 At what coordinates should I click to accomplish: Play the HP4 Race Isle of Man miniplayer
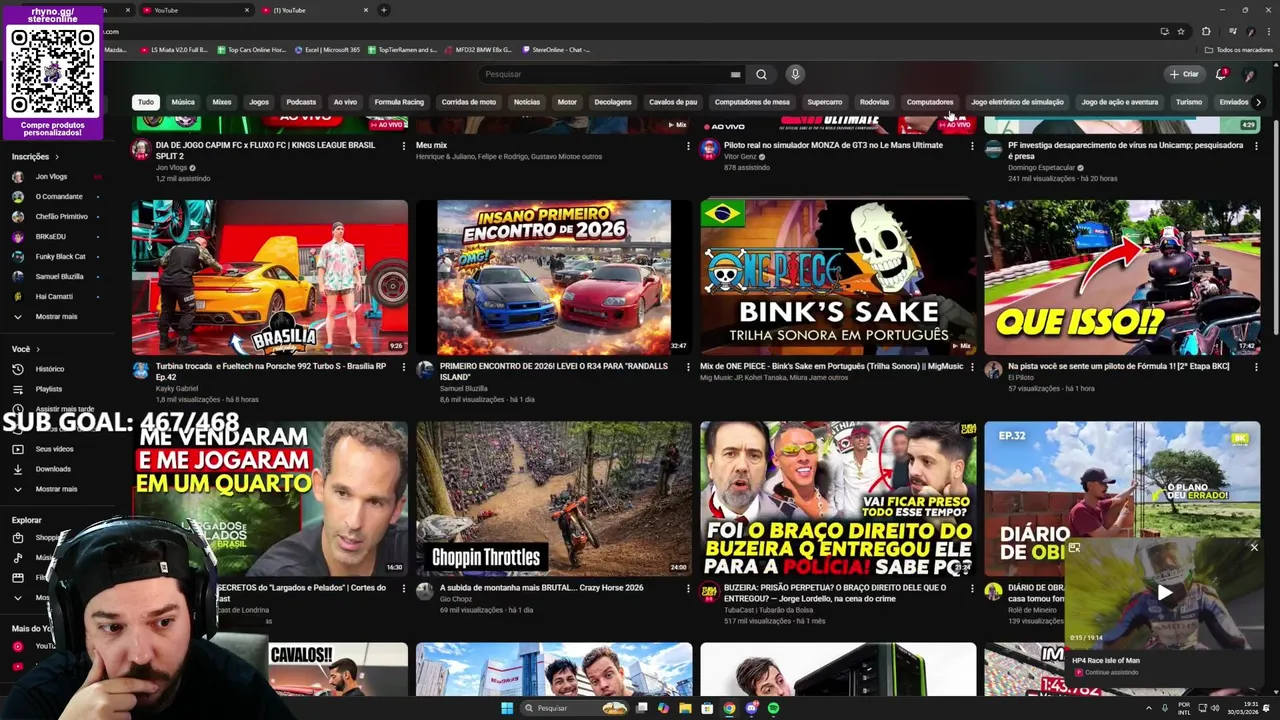1164,593
